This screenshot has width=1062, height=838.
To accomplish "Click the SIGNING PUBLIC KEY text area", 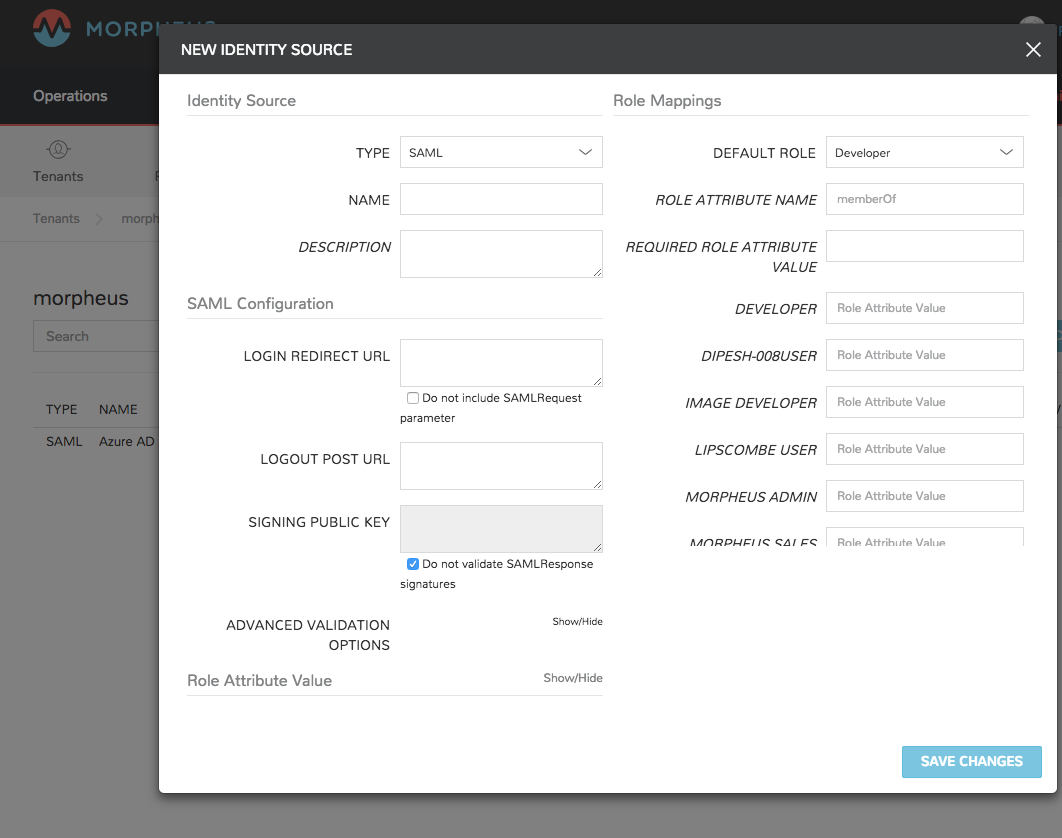I will [x=501, y=529].
